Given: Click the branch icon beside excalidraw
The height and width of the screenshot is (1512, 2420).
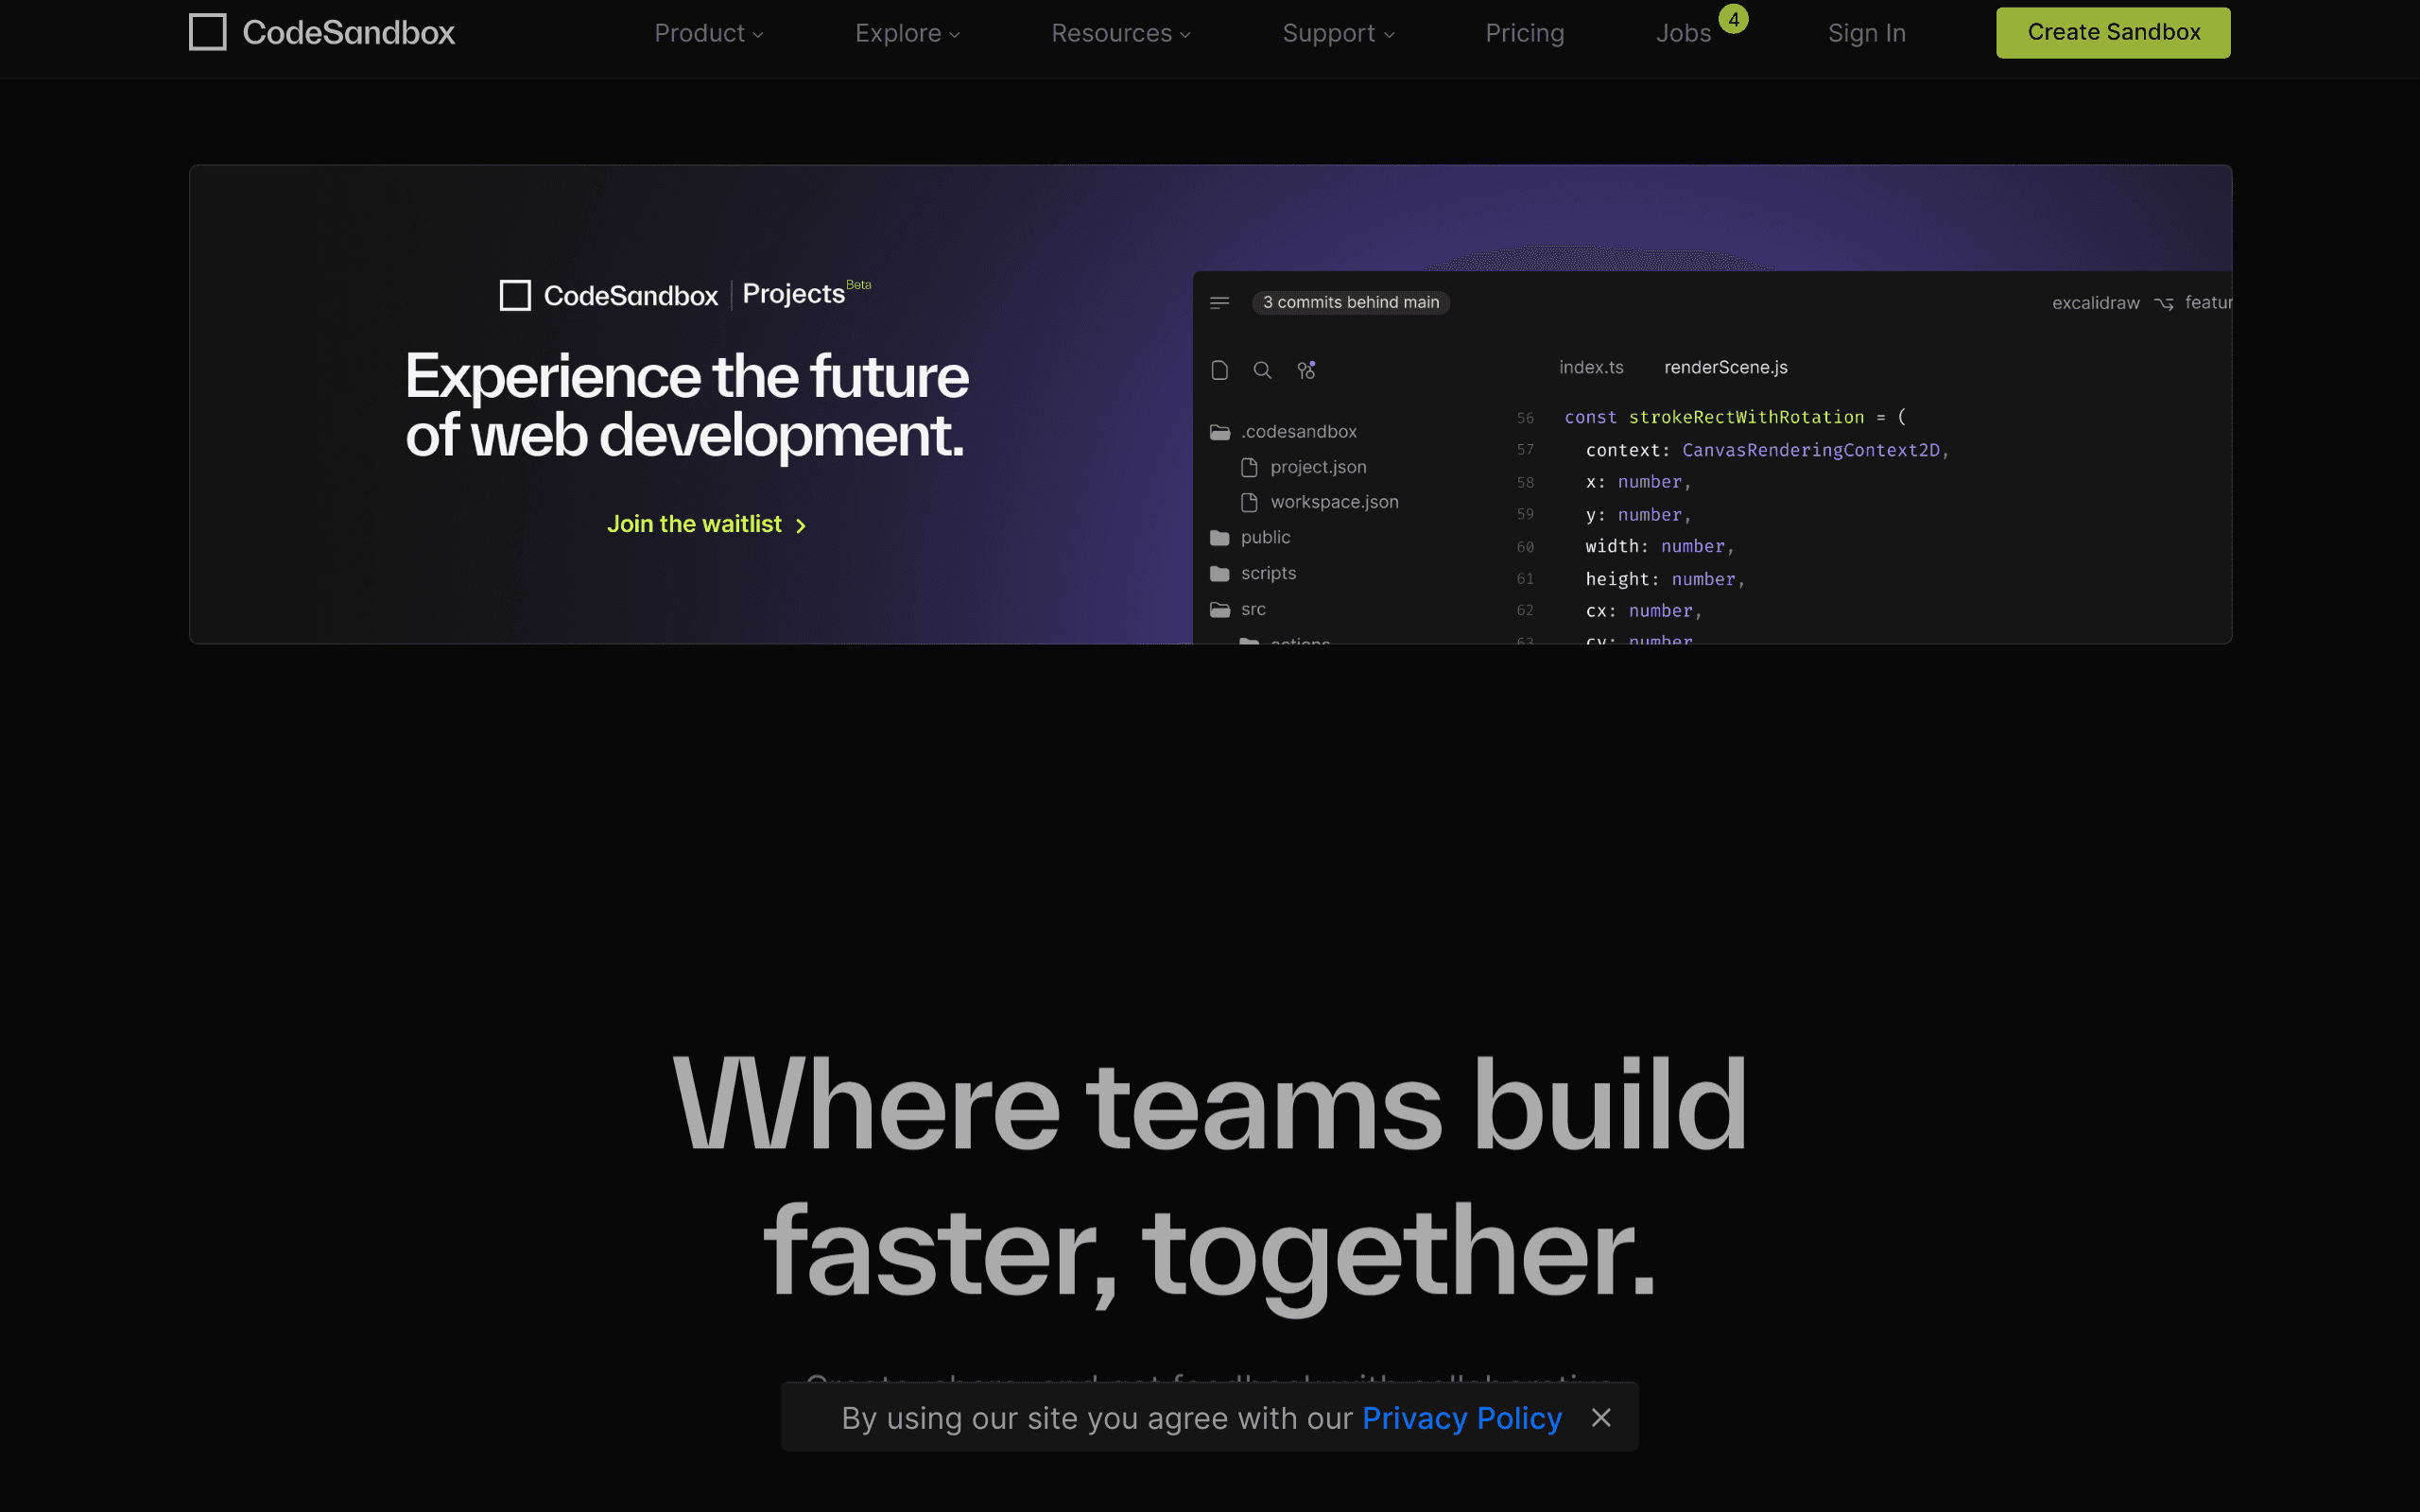Looking at the screenshot, I should [2163, 304].
